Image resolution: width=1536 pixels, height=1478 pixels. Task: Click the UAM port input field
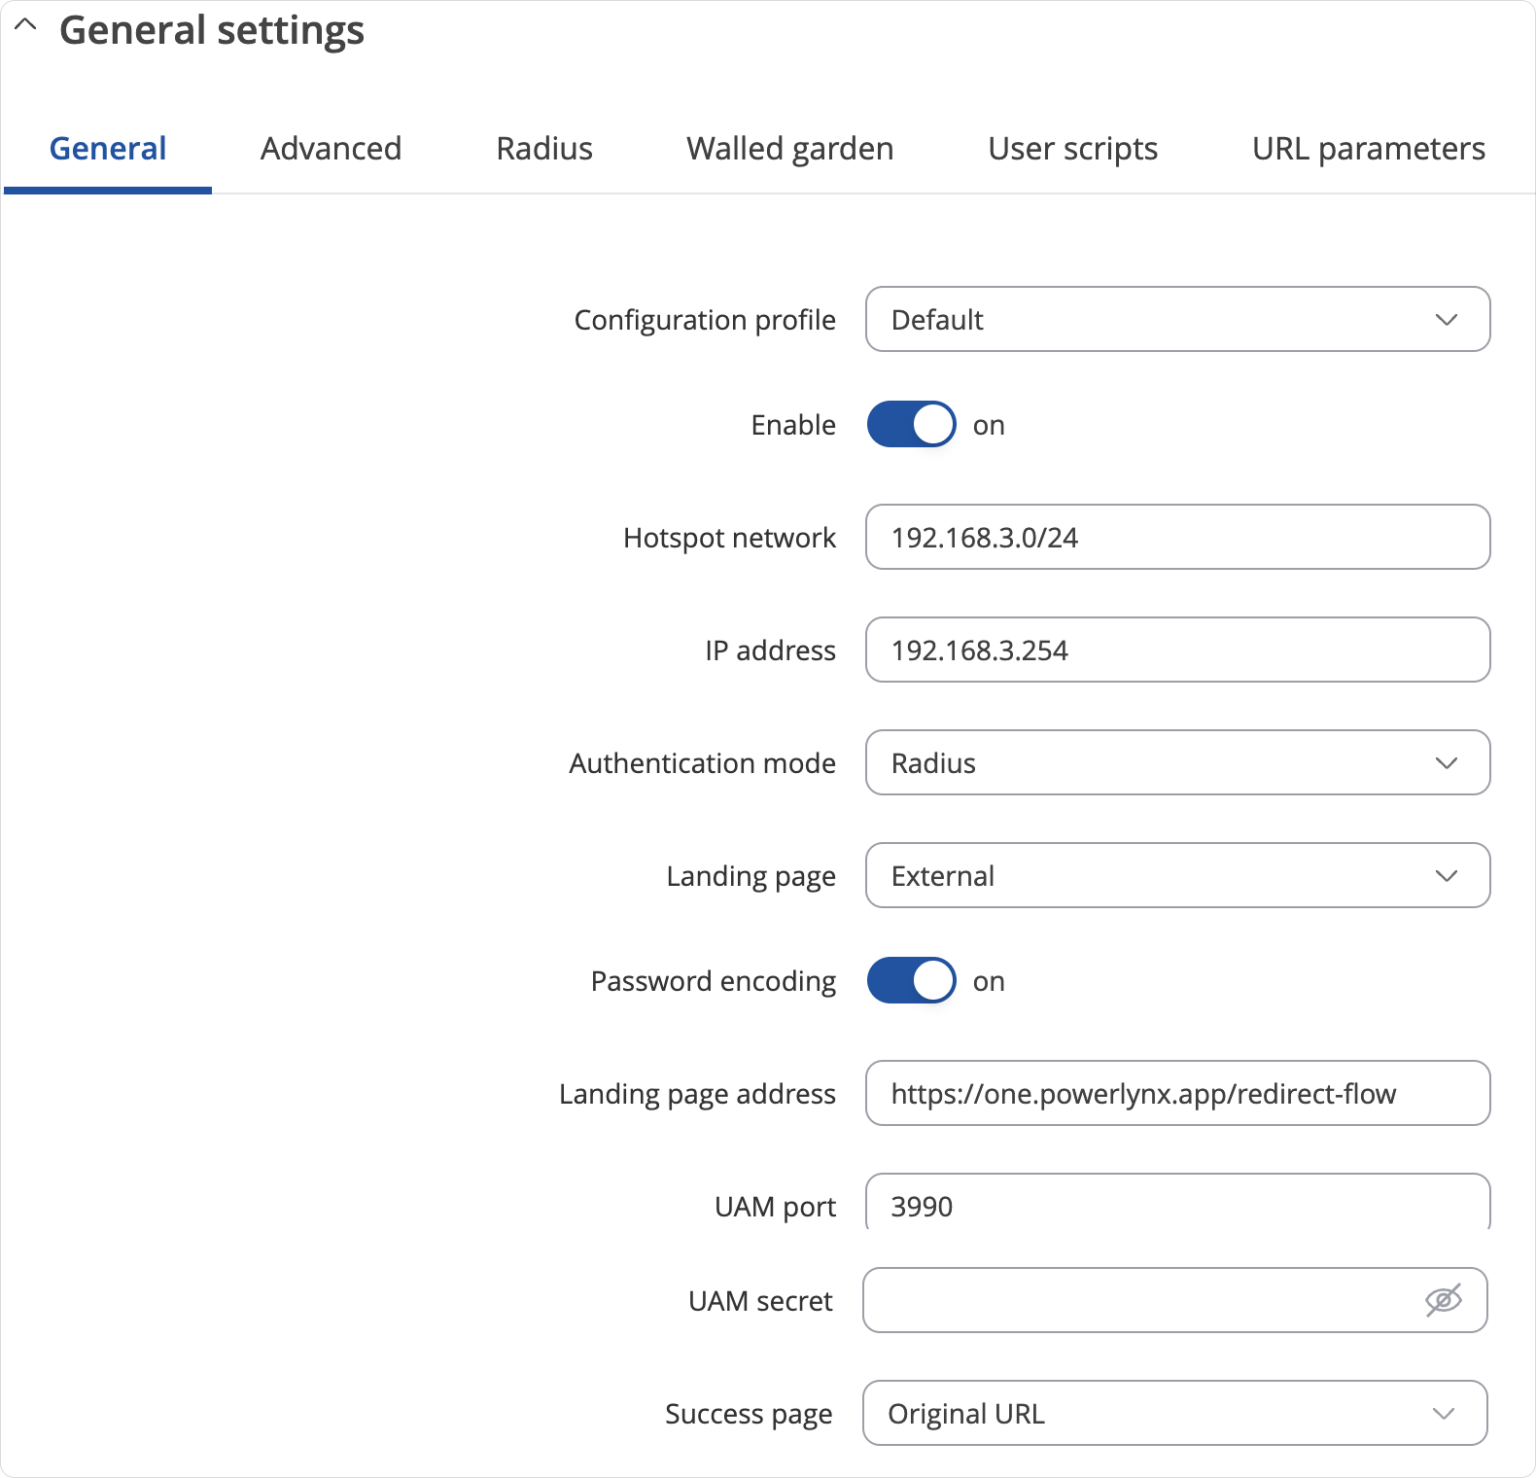coord(1177,1206)
